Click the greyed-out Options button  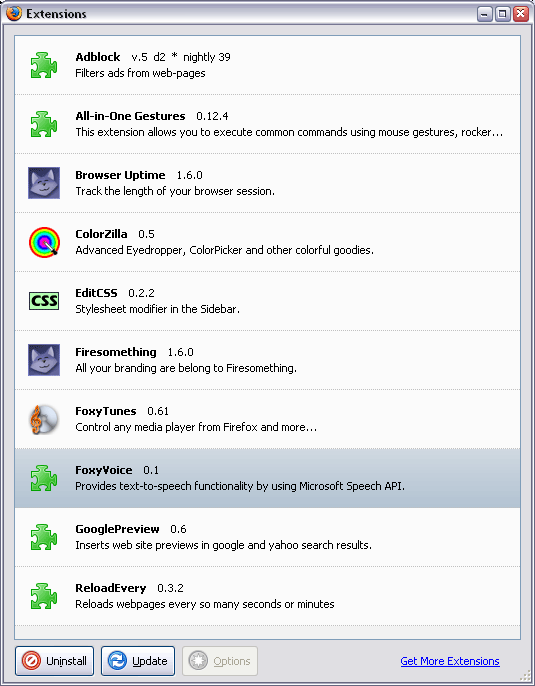(220, 661)
